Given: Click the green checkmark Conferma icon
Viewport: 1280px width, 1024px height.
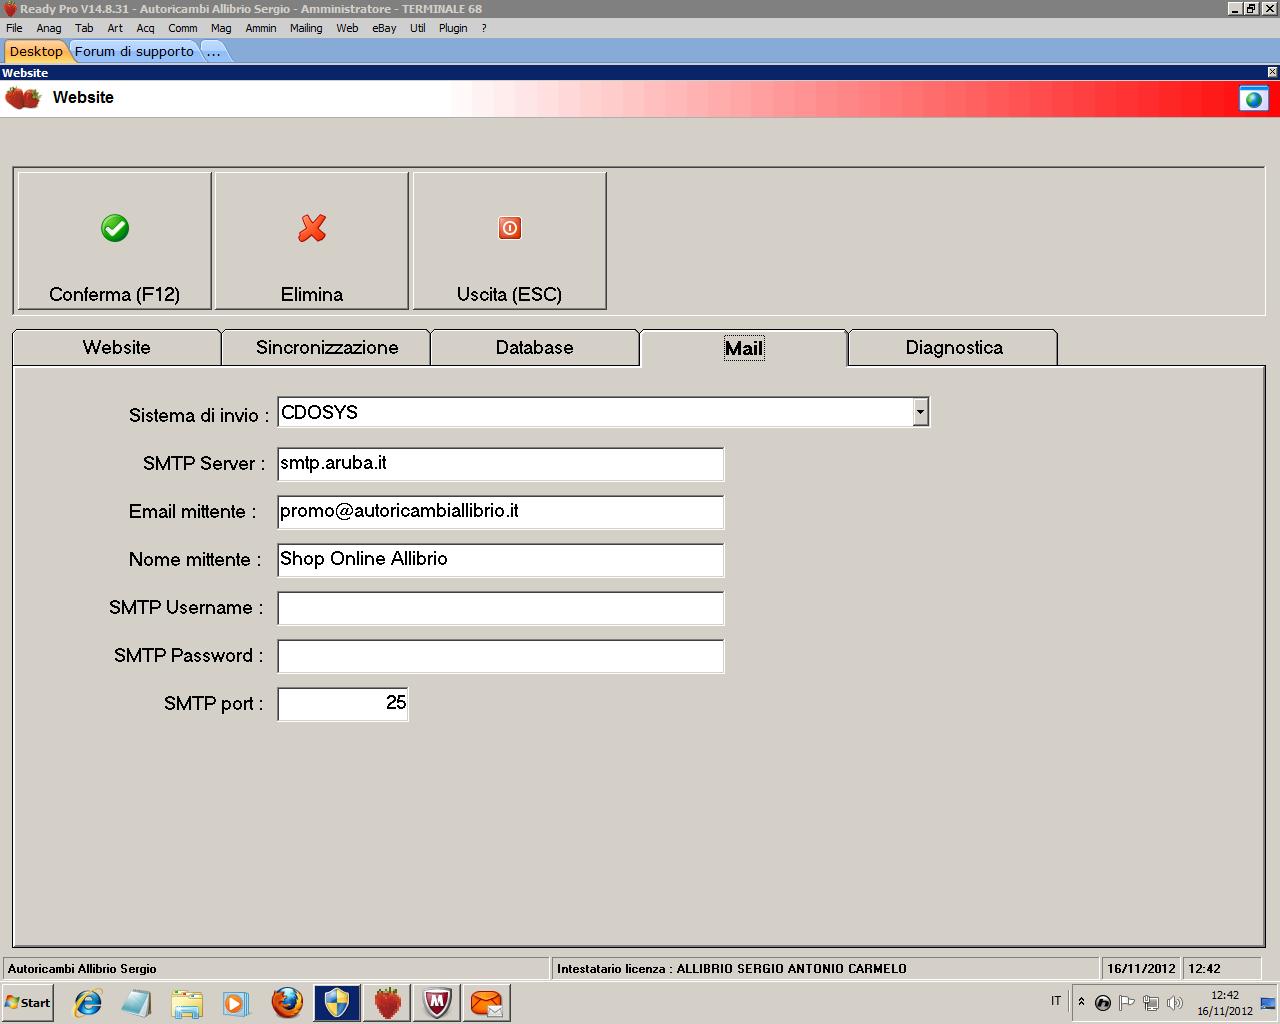Looking at the screenshot, I should tap(115, 228).
